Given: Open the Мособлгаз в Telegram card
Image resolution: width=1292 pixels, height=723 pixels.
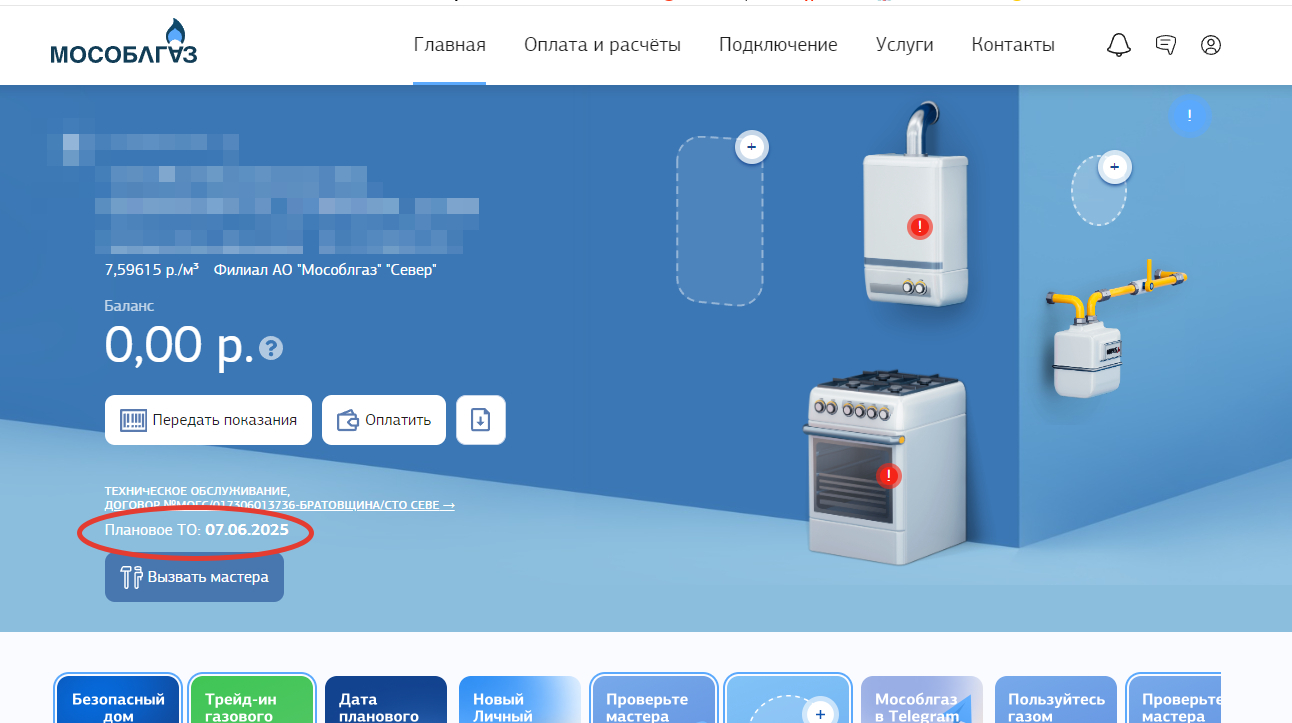Looking at the screenshot, I should tap(921, 700).
